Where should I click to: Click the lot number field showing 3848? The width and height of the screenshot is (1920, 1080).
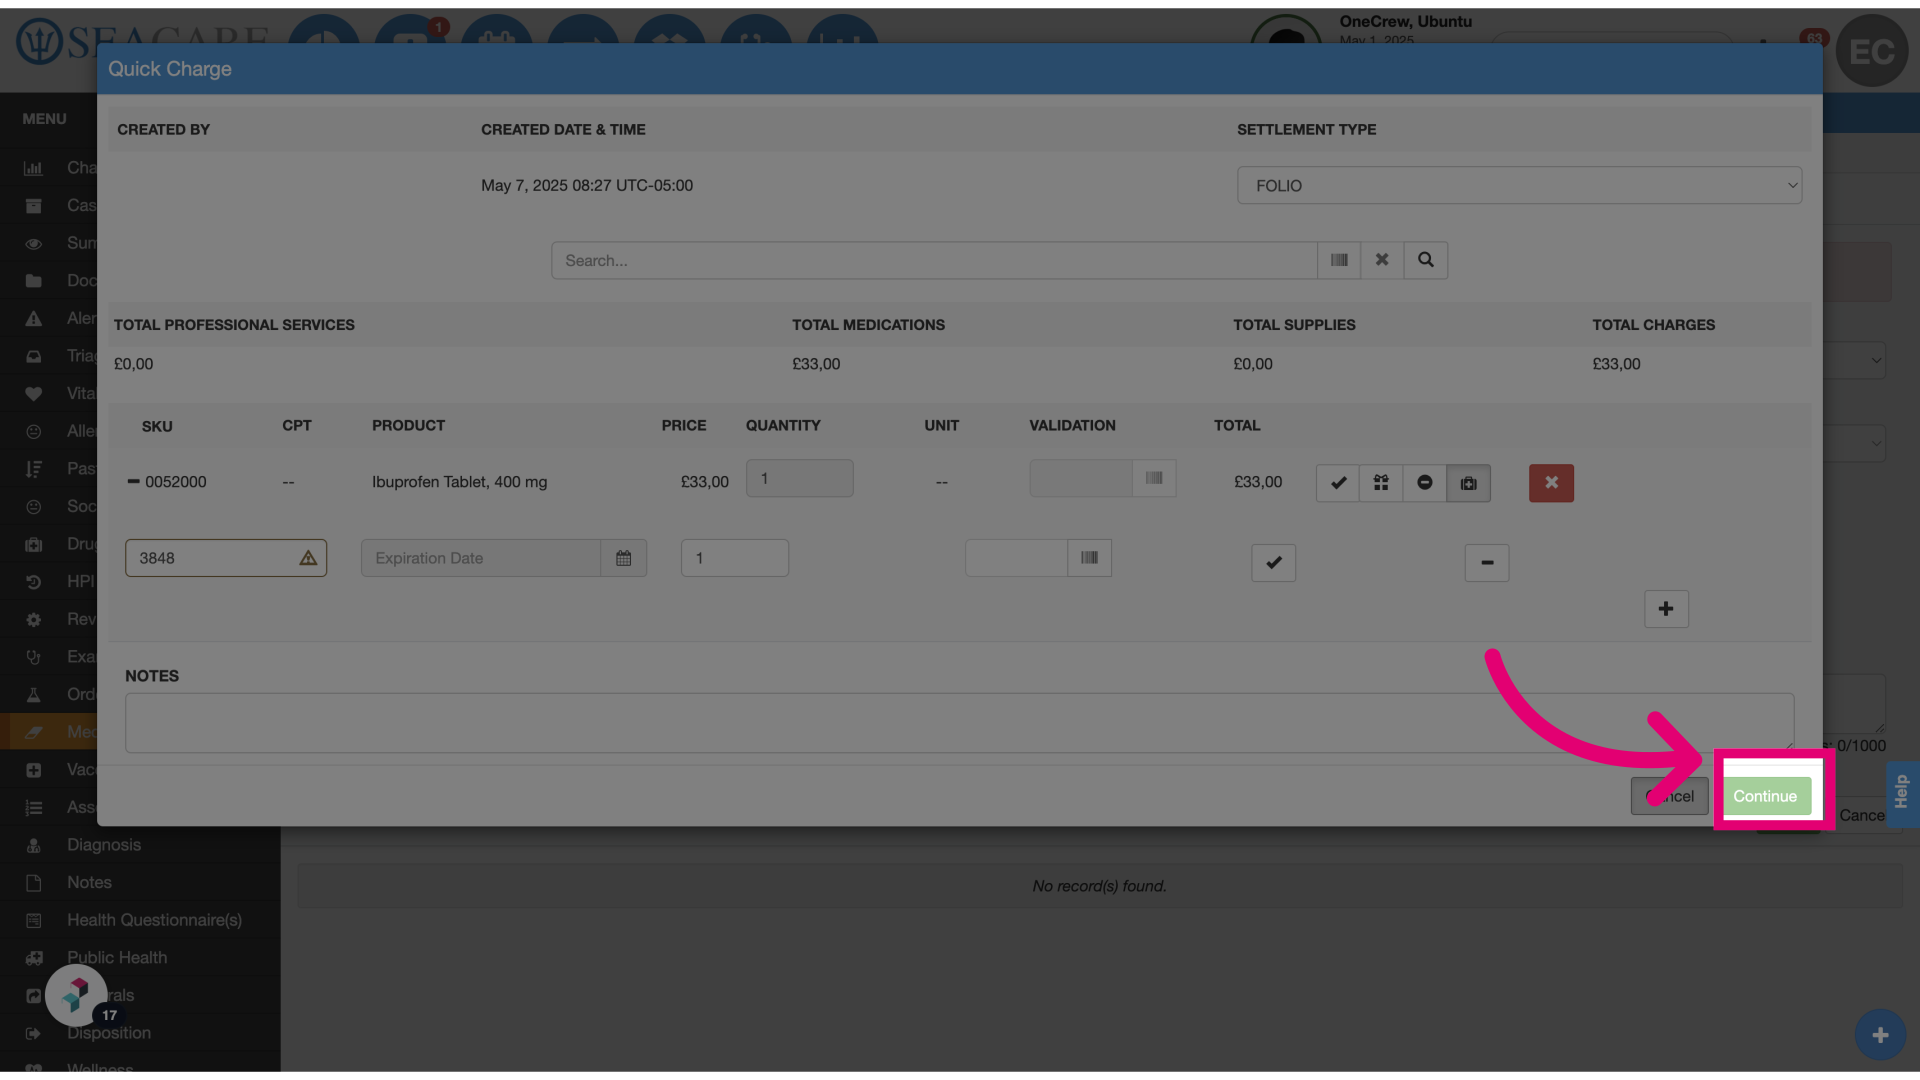(226, 558)
